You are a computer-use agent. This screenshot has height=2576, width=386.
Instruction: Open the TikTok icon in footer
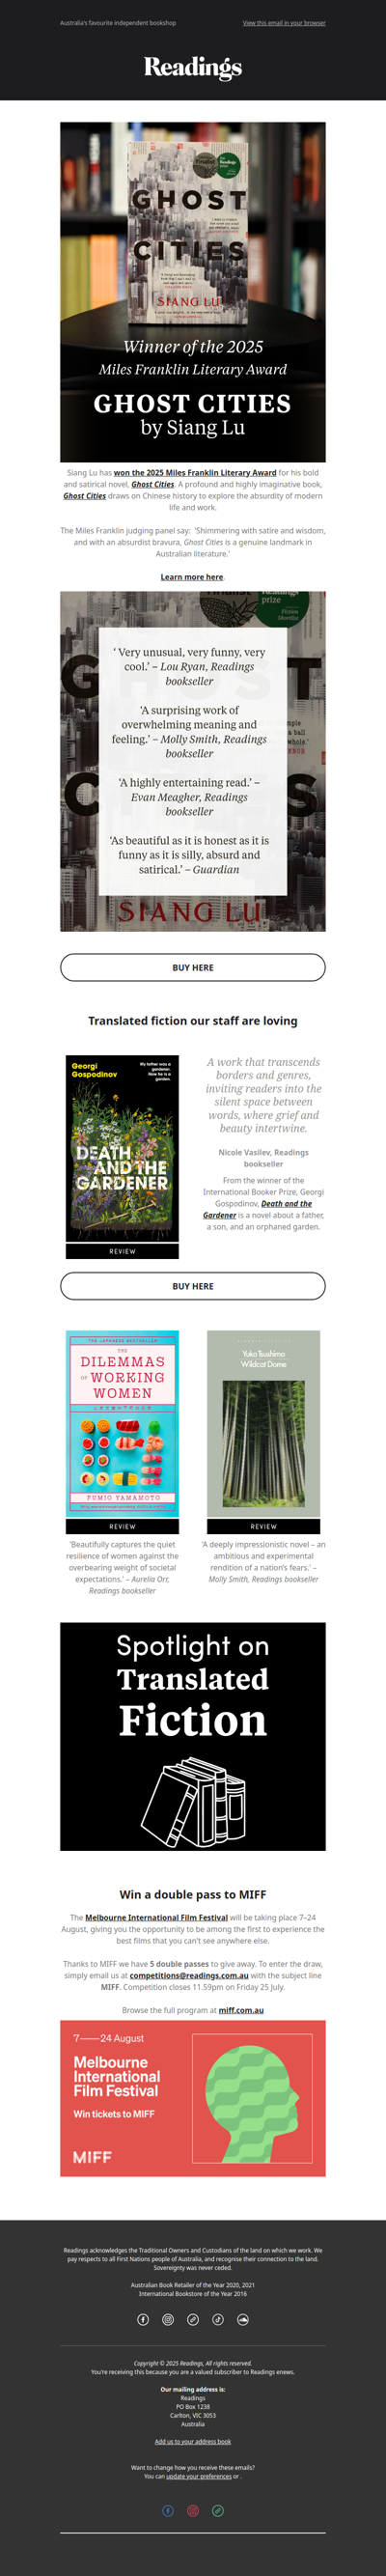(x=218, y=2319)
